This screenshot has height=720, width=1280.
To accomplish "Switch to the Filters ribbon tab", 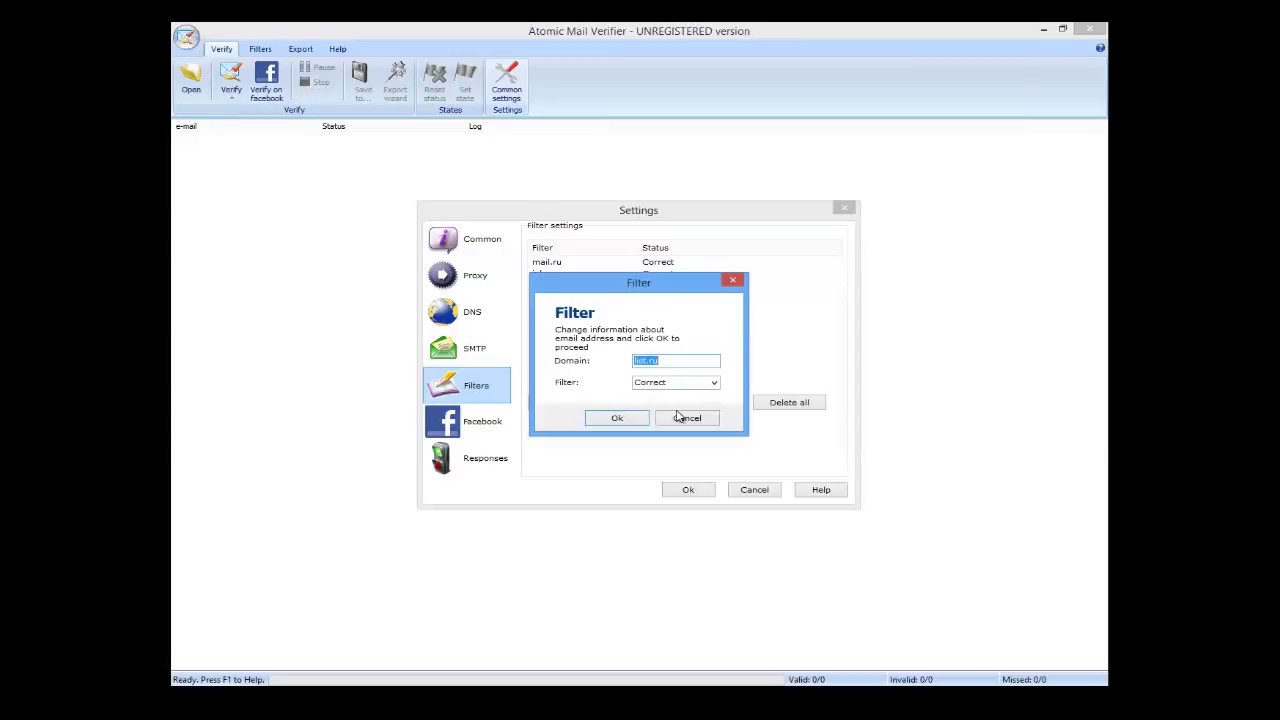I will point(260,49).
